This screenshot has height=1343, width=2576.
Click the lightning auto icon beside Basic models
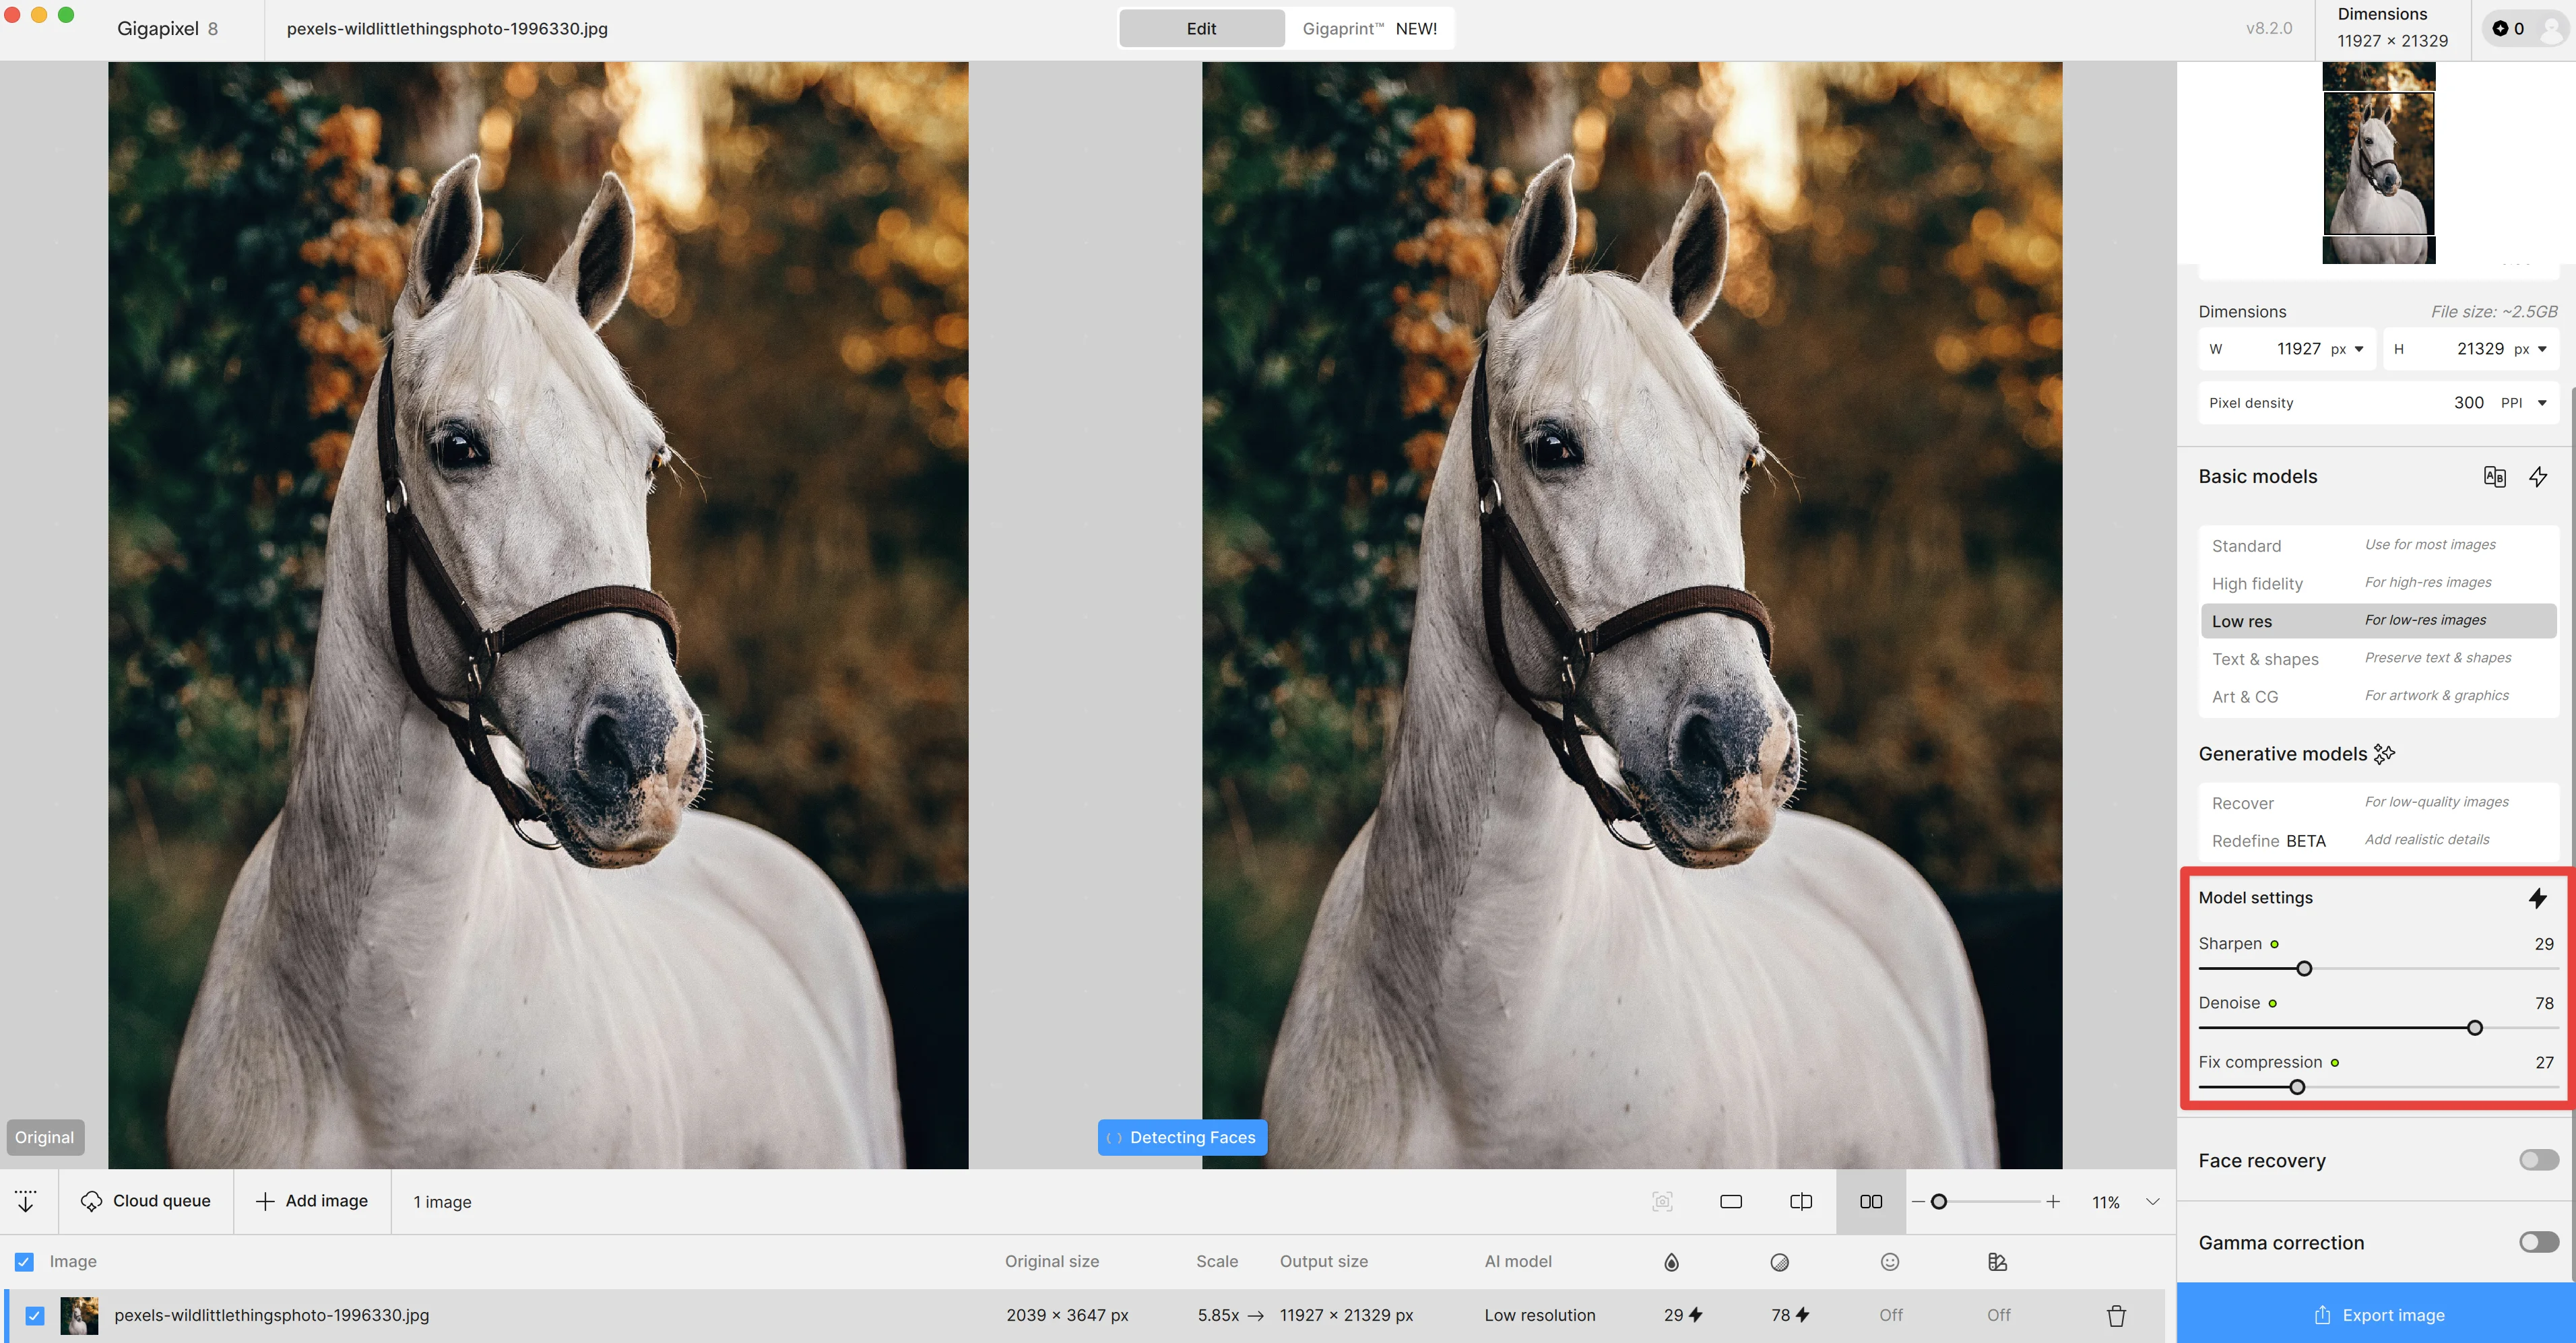(2538, 477)
